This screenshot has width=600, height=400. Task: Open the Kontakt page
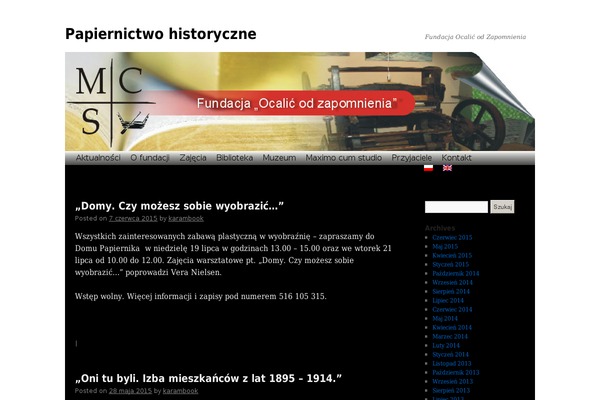[x=456, y=158]
